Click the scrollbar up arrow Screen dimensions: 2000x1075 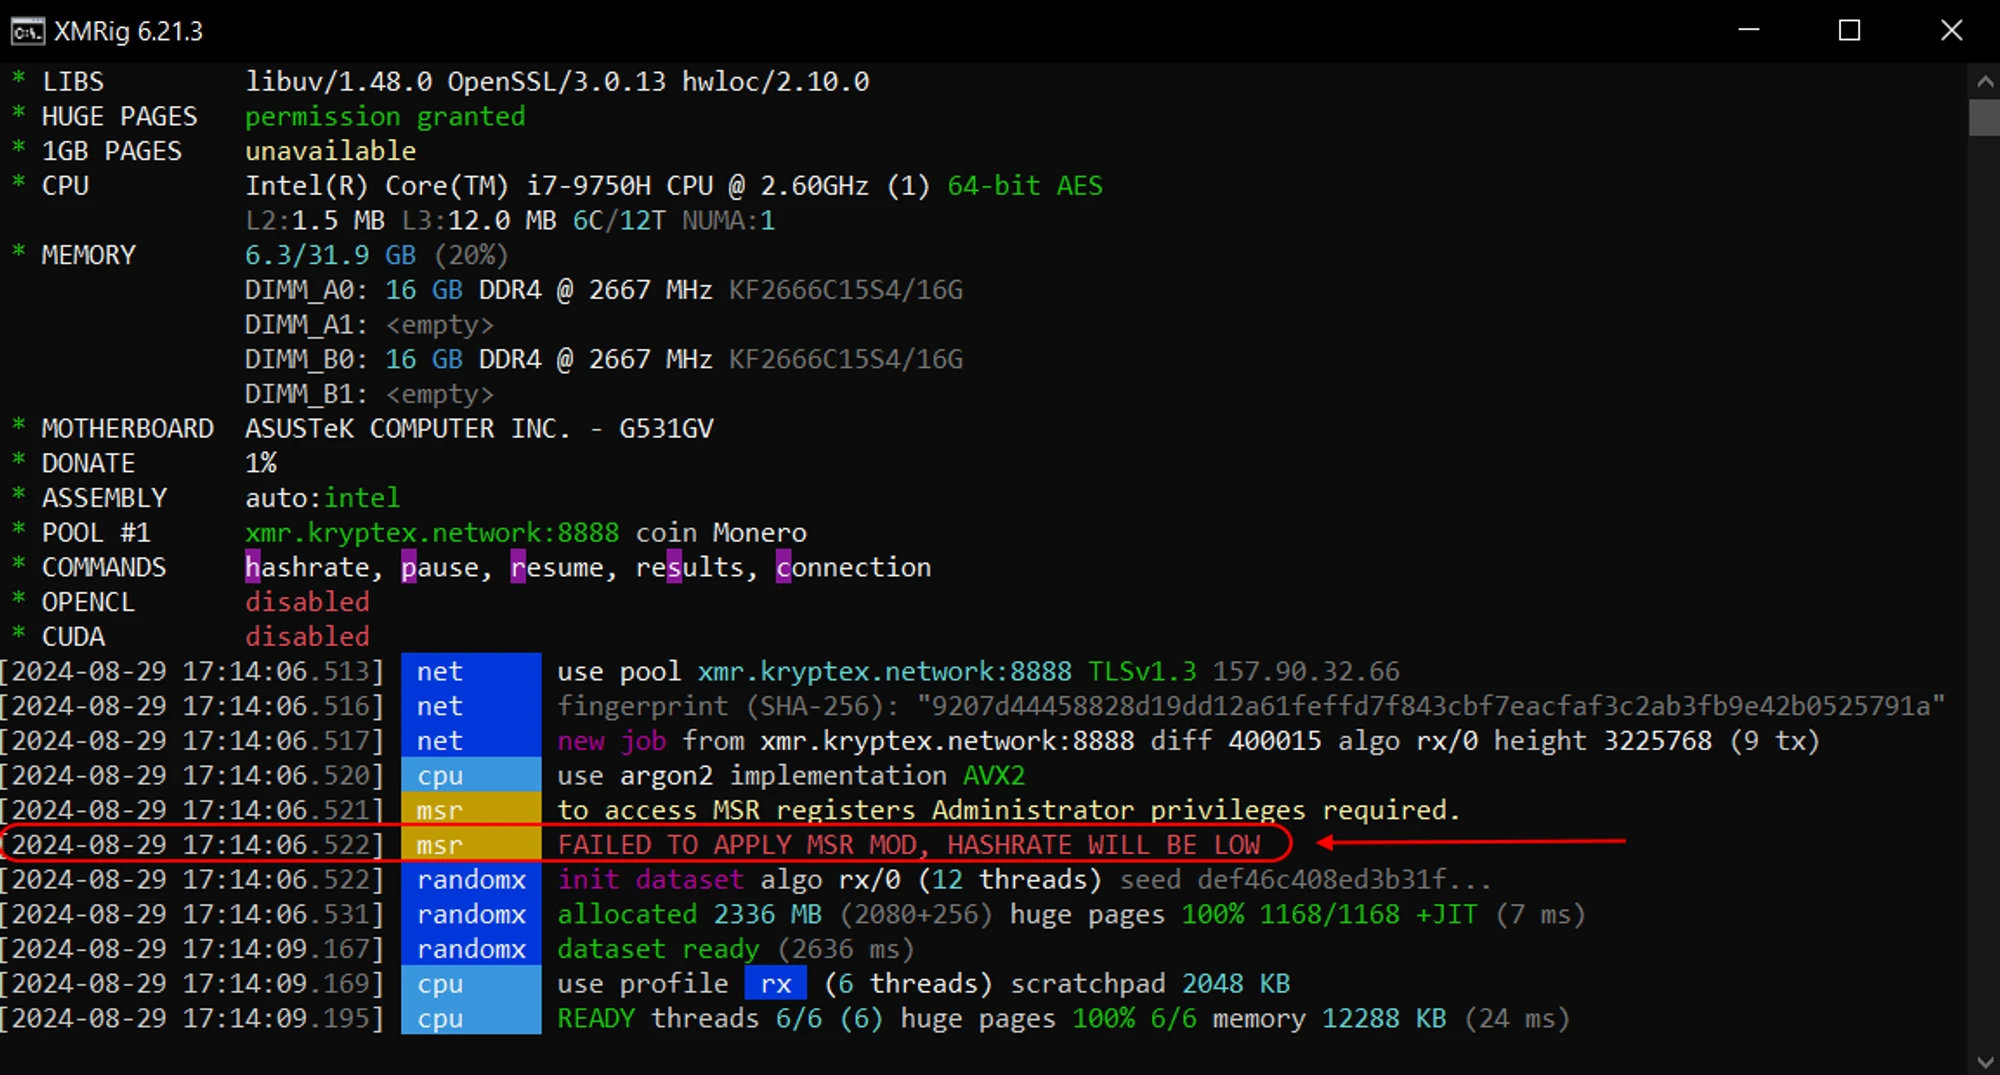[1984, 82]
